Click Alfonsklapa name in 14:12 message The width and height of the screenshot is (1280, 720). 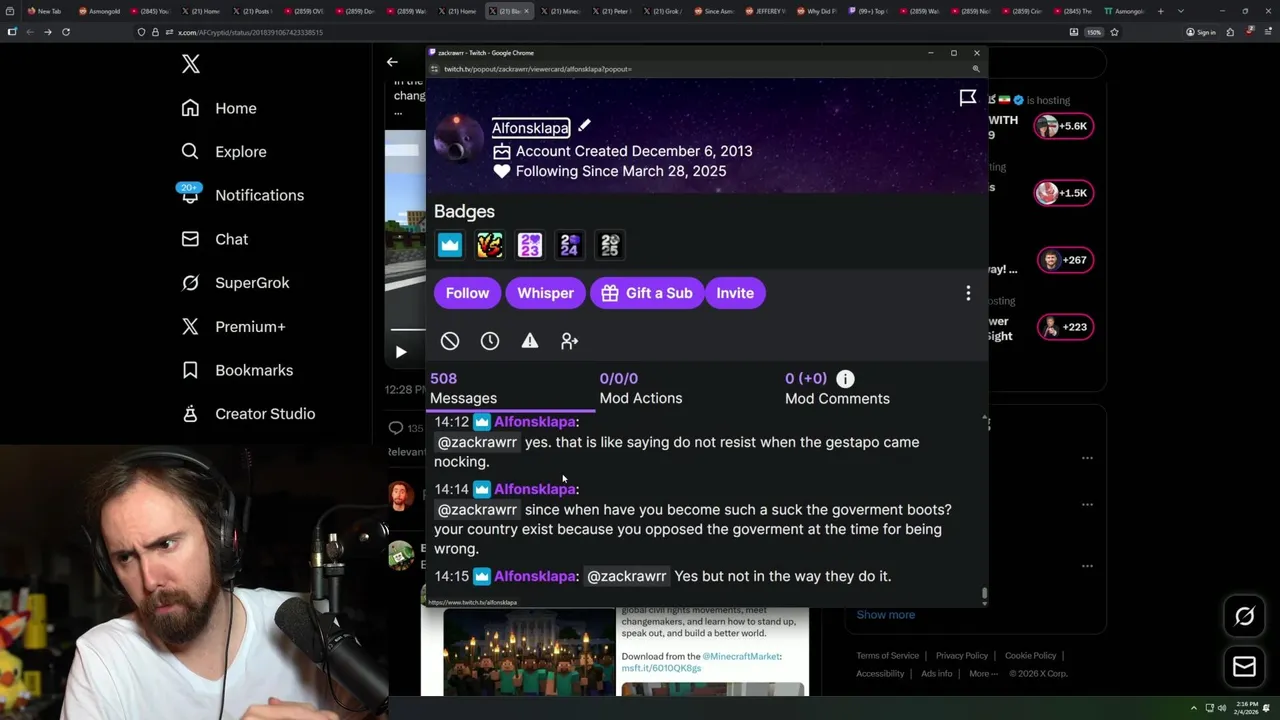(x=534, y=422)
